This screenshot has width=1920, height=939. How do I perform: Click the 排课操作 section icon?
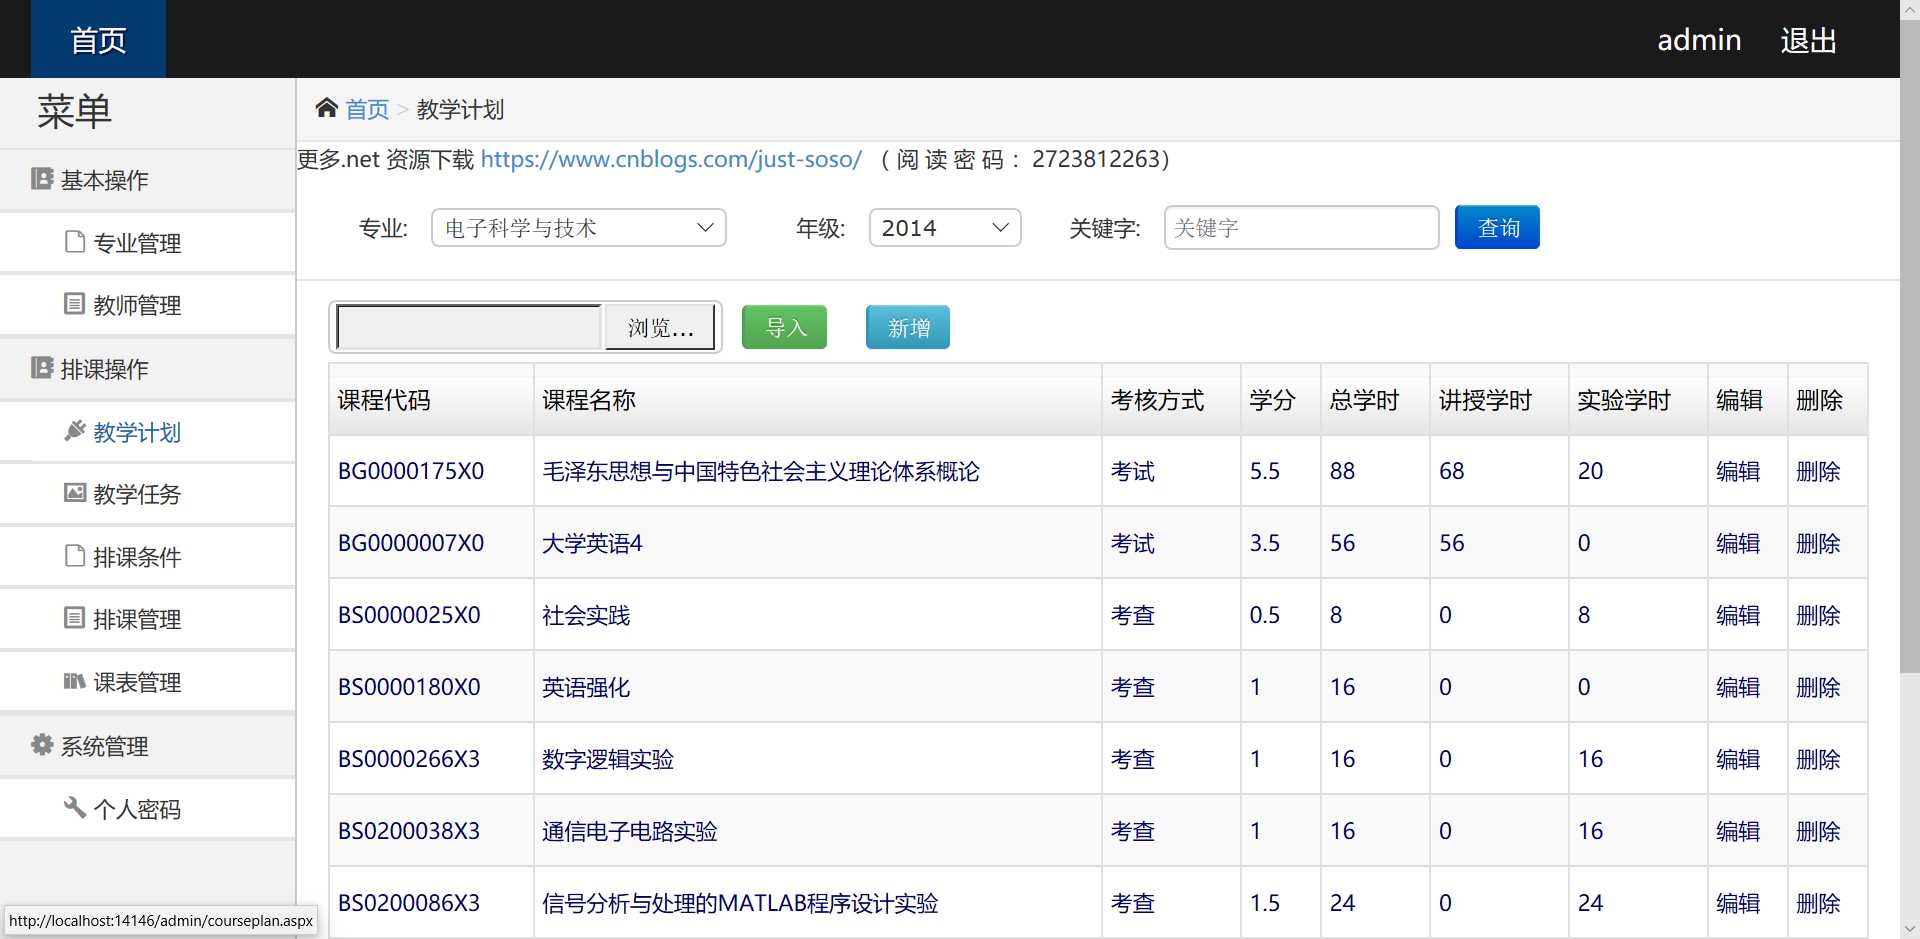click(42, 368)
